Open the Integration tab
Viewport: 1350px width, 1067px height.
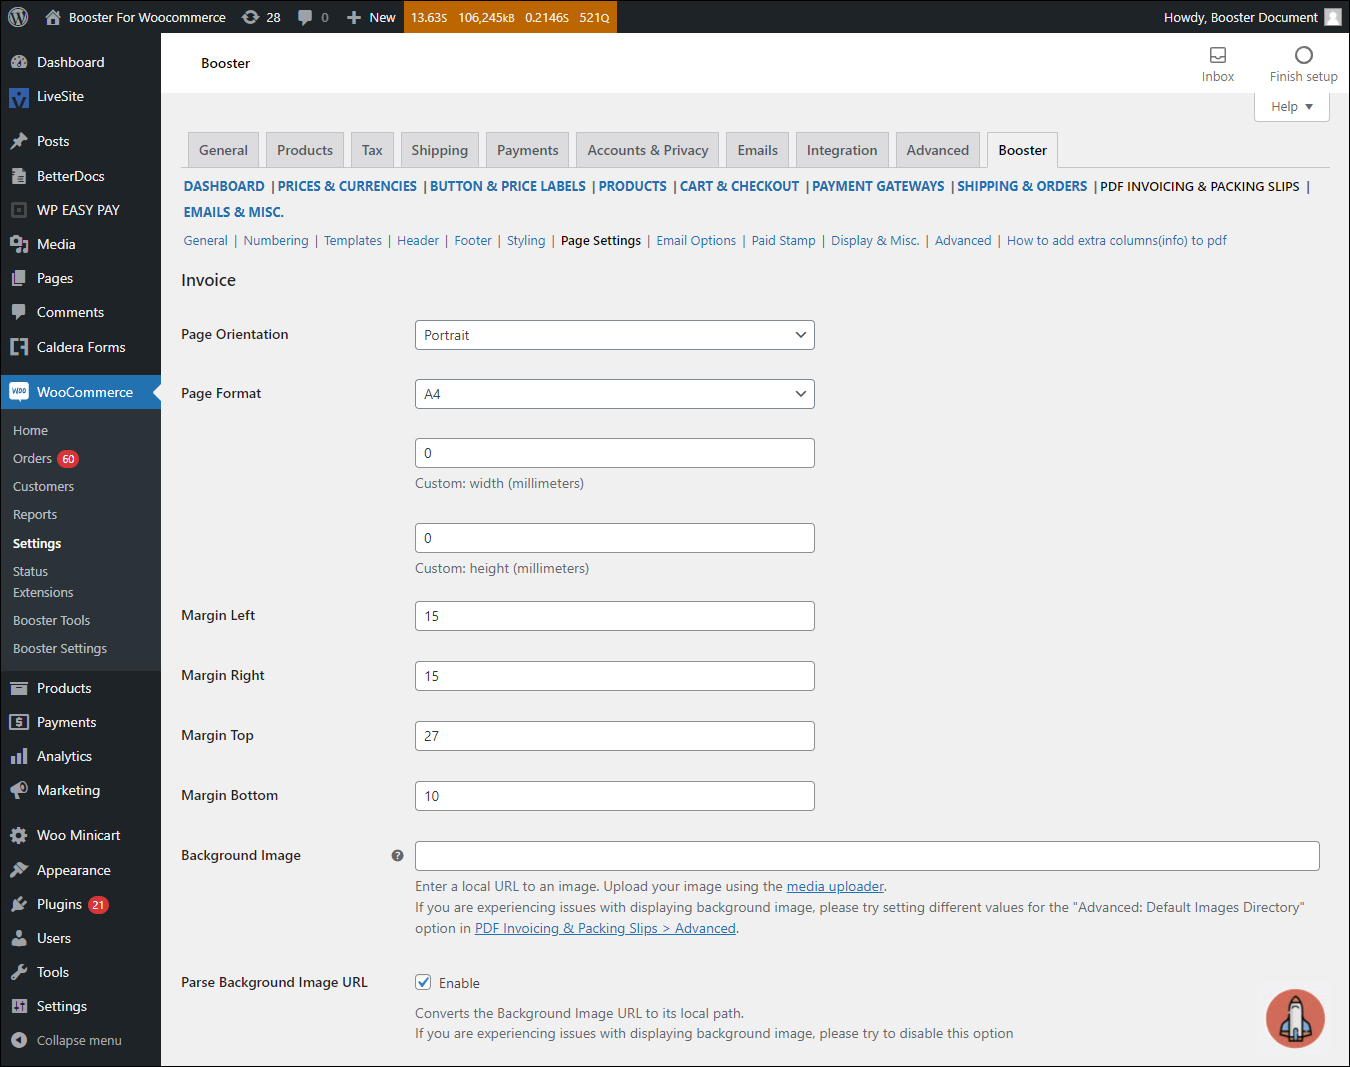[842, 150]
